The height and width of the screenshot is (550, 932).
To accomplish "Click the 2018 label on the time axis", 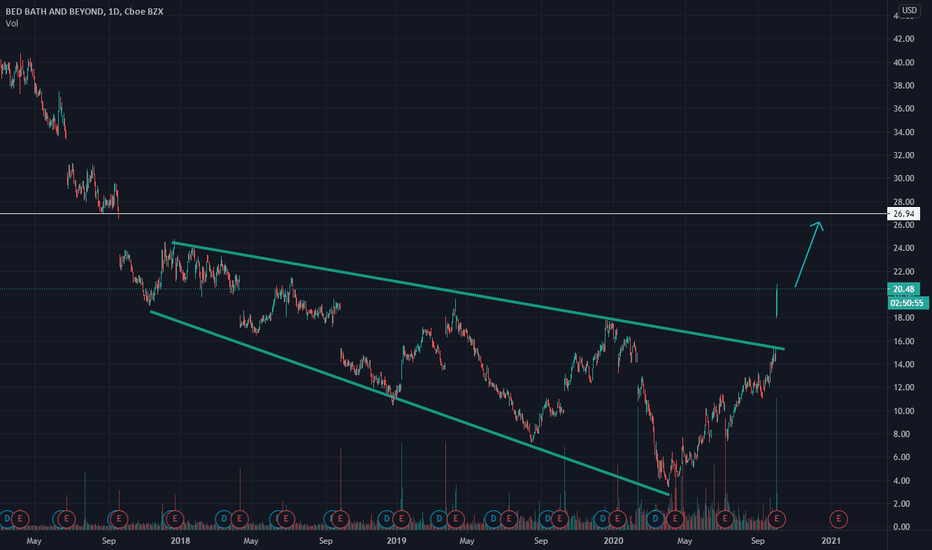I will click(x=180, y=540).
